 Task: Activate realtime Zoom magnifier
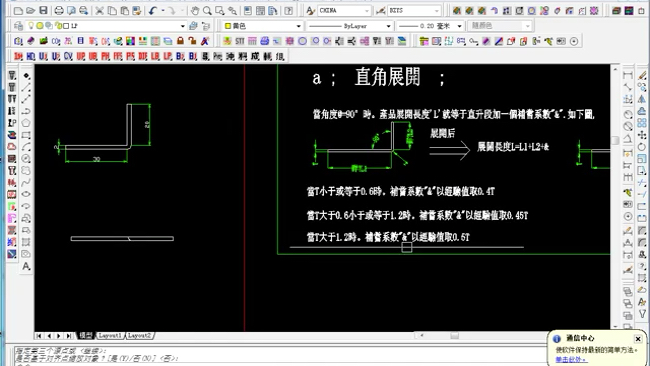point(207,10)
